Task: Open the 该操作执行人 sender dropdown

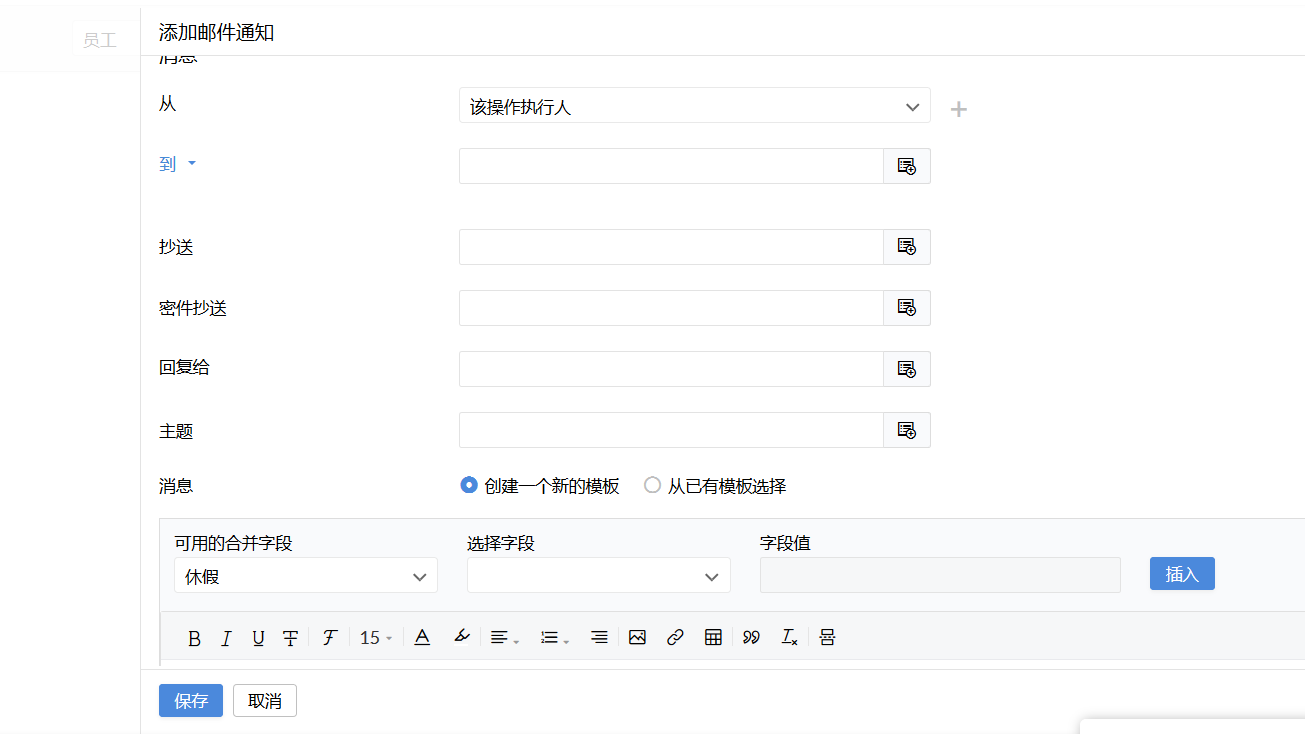Action: [x=694, y=106]
